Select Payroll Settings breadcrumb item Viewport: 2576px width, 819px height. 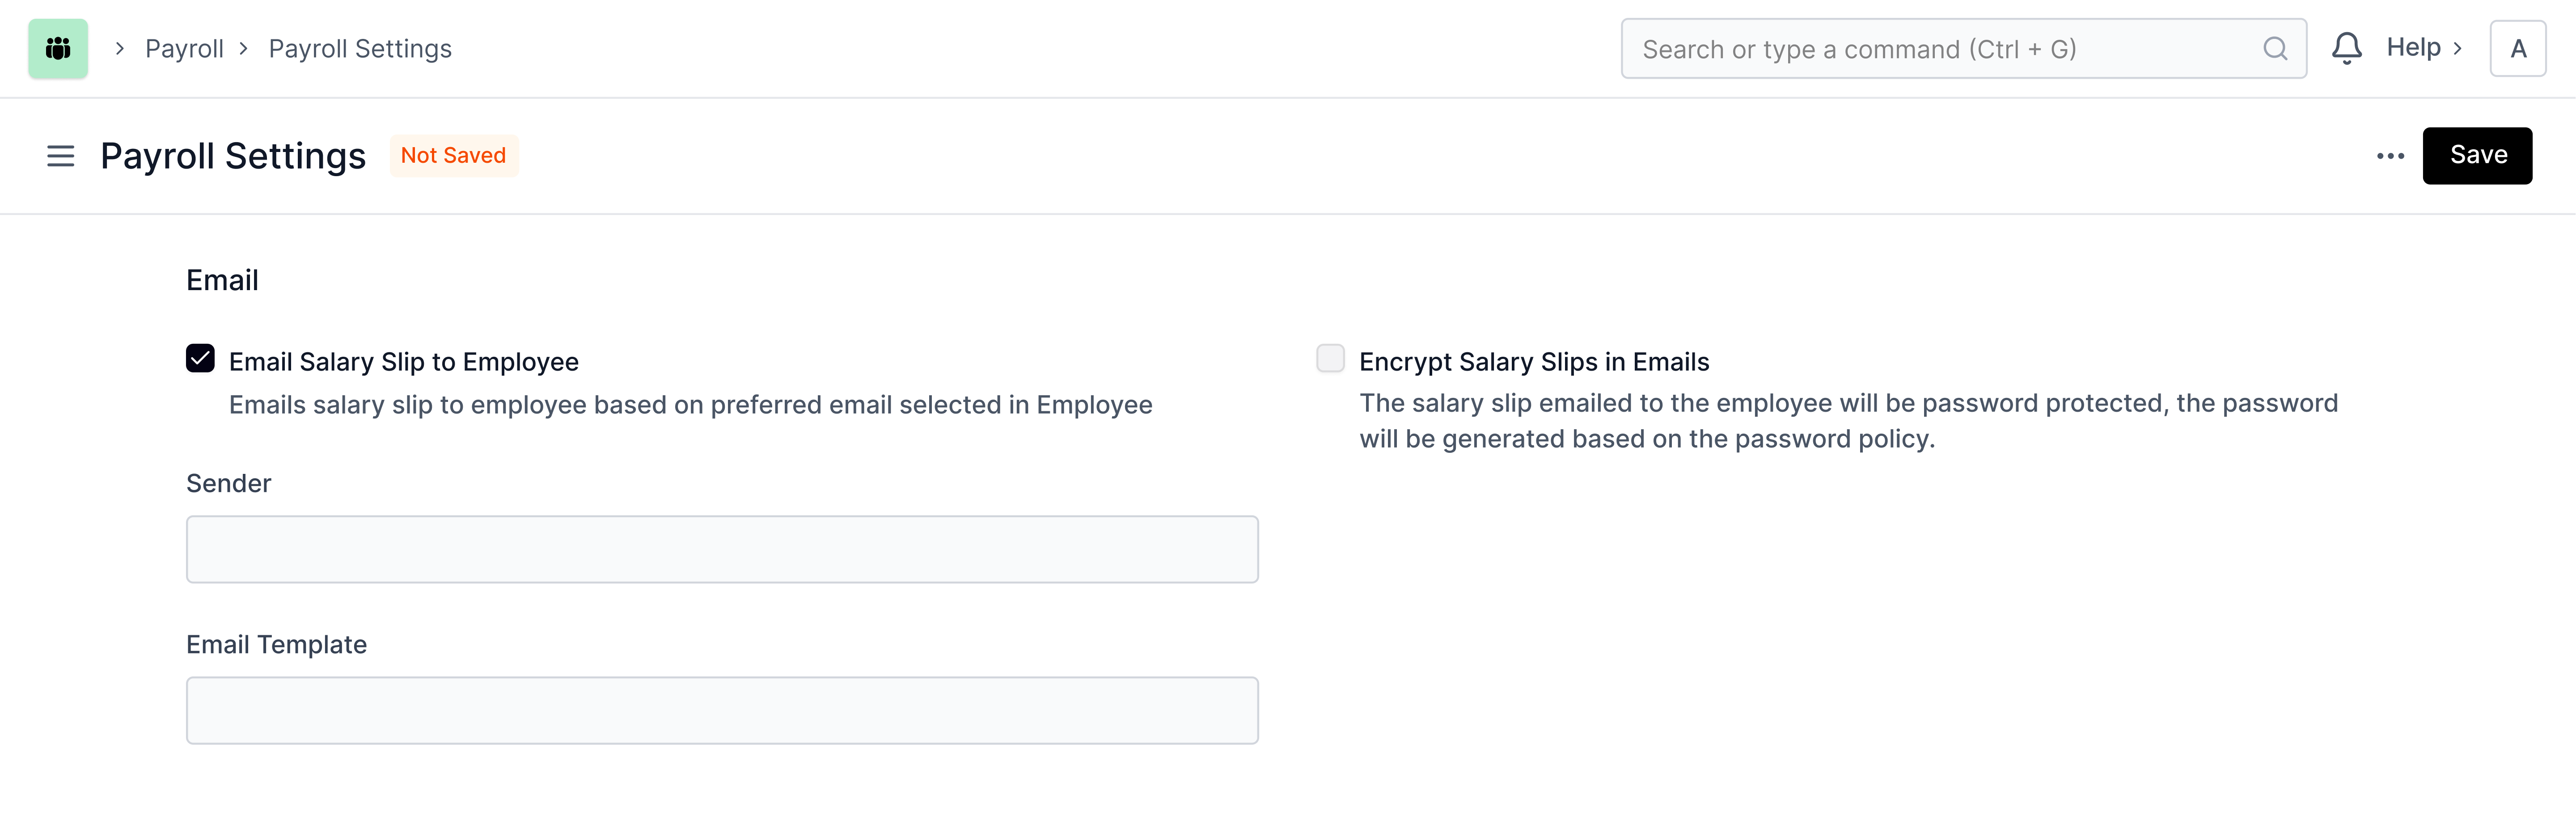click(360, 49)
